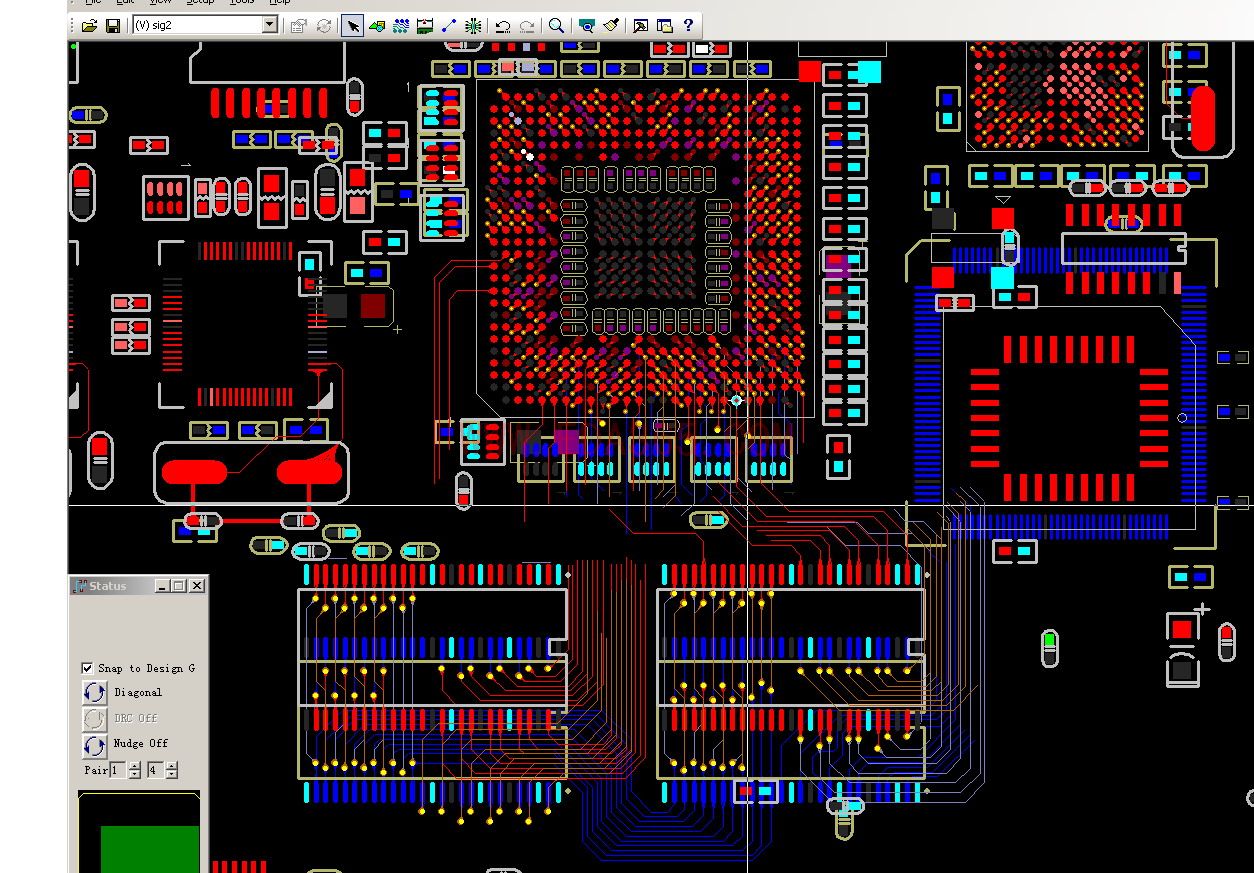Click the second Pair field showing 4

coord(156,770)
